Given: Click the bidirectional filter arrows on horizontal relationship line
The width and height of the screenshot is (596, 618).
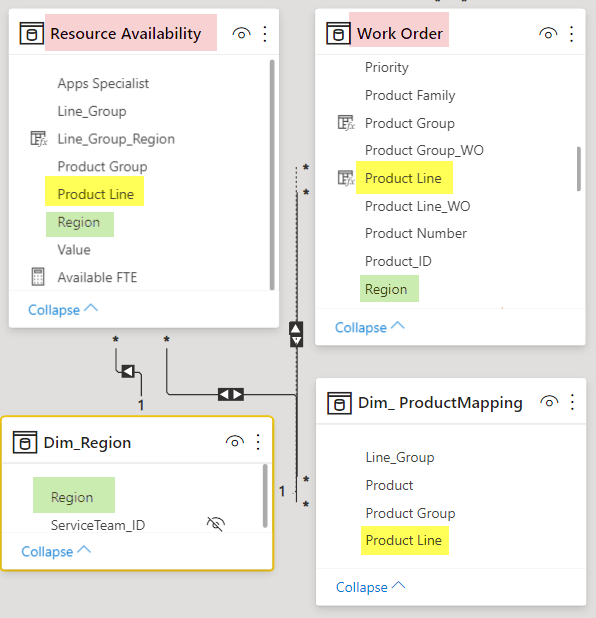Looking at the screenshot, I should coord(231,394).
